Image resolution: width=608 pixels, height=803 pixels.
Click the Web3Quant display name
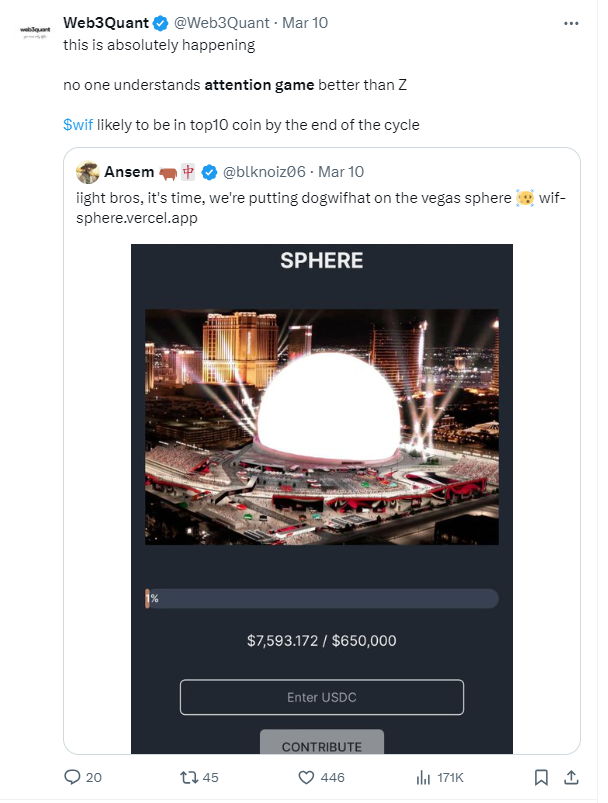(106, 23)
